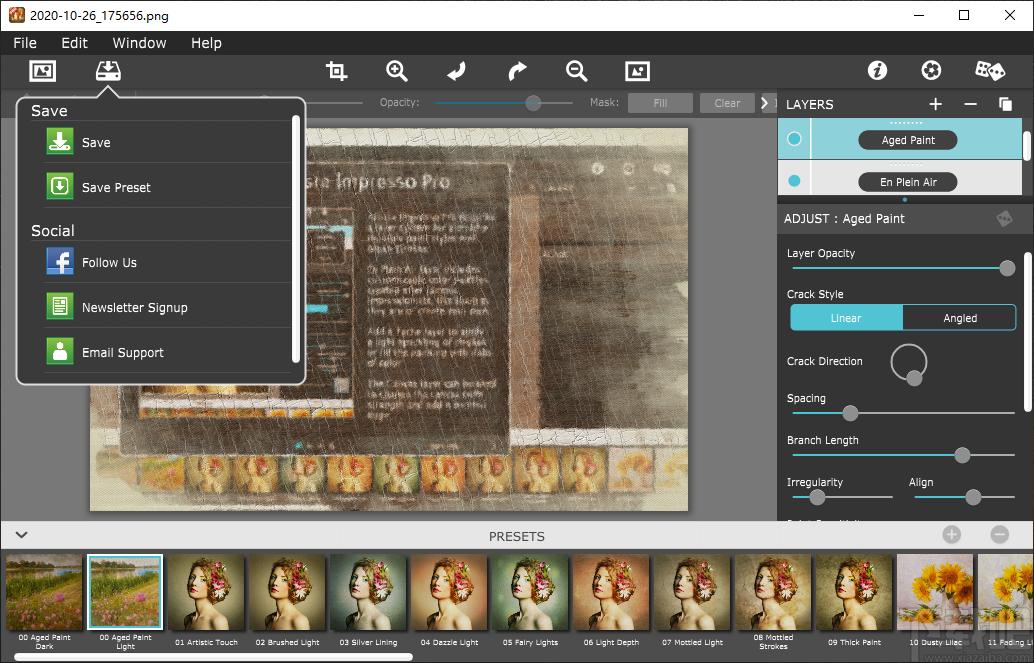Toggle visibility of Aged Paint layer
The width and height of the screenshot is (1034, 663).
click(x=795, y=139)
